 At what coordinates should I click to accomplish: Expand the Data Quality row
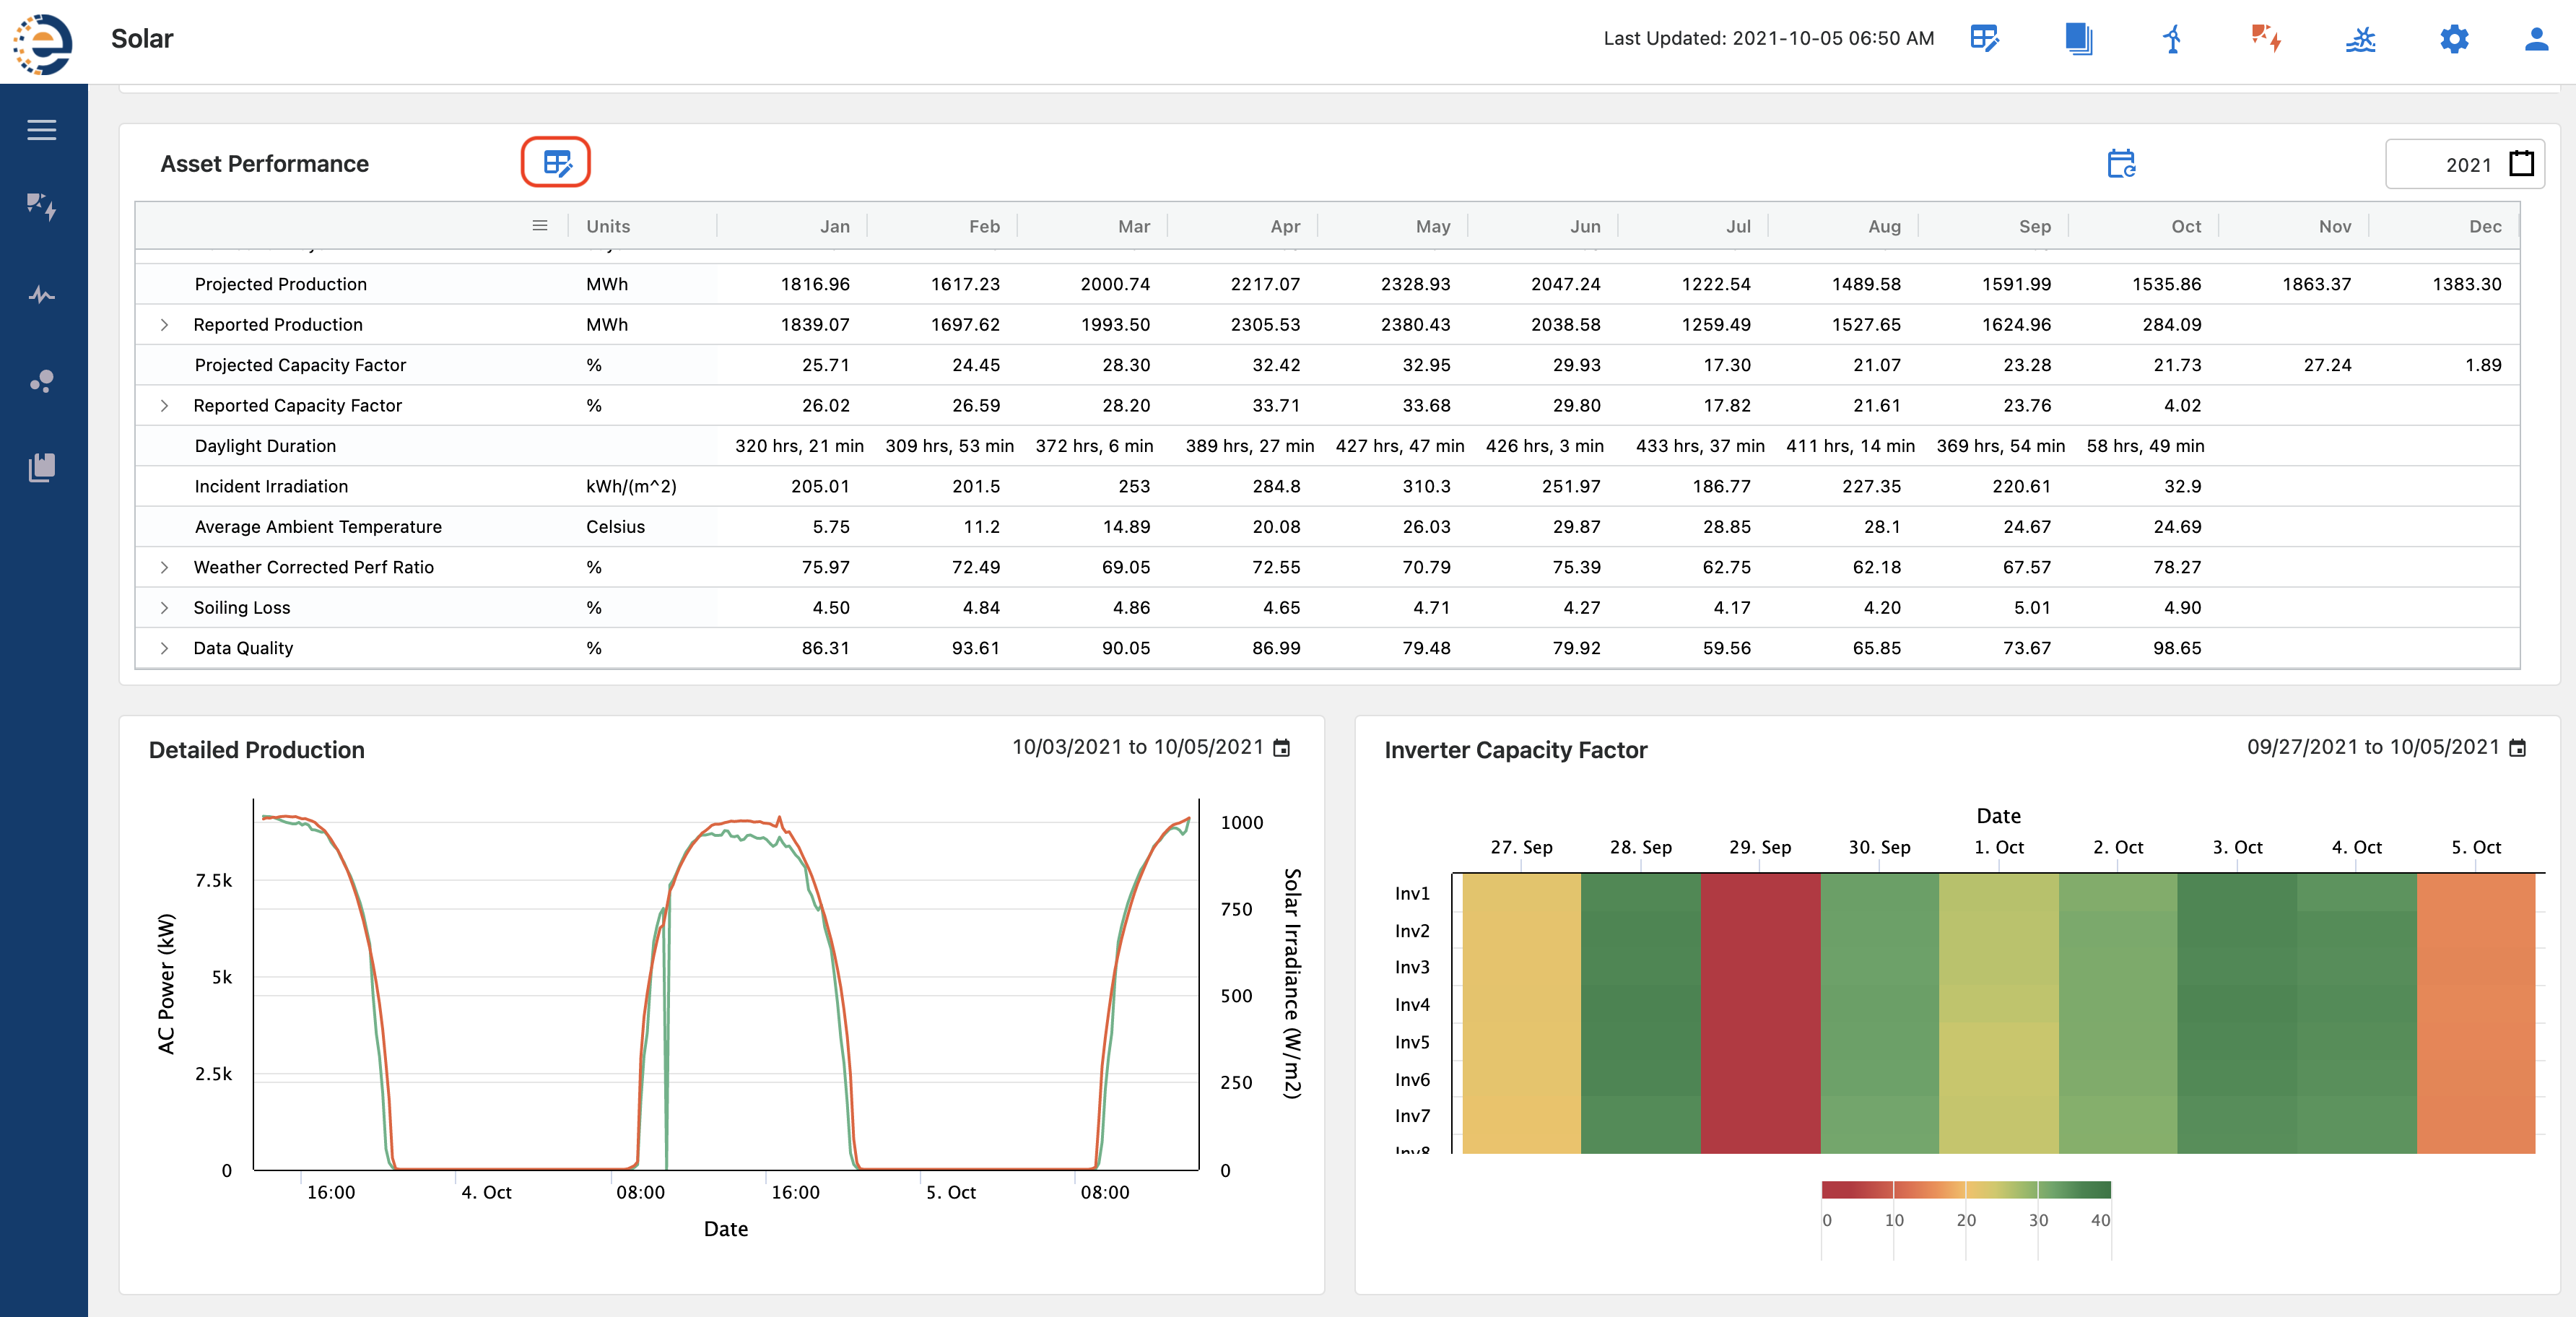click(164, 648)
